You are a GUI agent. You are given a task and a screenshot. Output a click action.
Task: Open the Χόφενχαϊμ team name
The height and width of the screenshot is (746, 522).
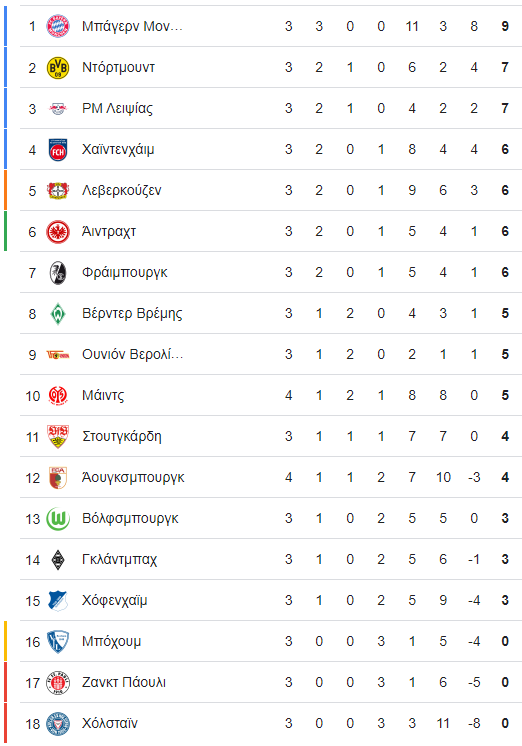115,600
